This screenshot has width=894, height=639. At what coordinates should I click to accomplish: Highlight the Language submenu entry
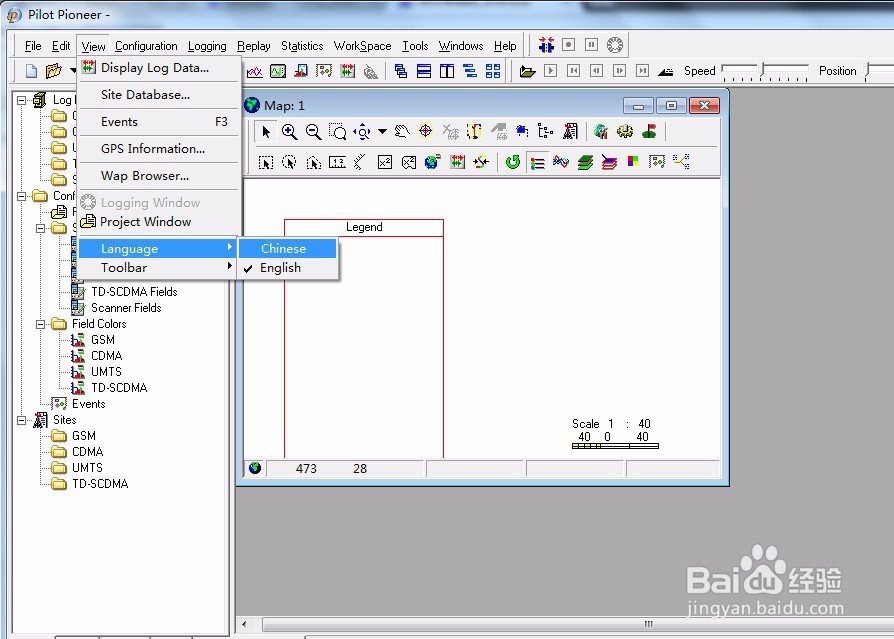tap(159, 249)
